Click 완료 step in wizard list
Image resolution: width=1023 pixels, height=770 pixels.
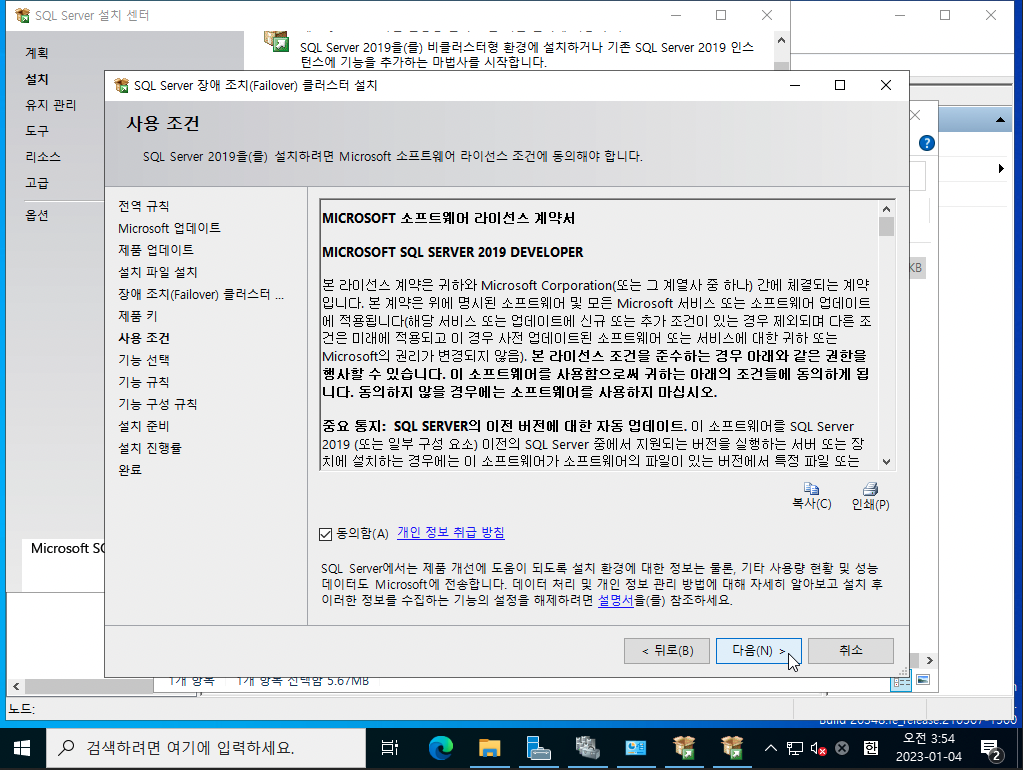click(x=130, y=470)
